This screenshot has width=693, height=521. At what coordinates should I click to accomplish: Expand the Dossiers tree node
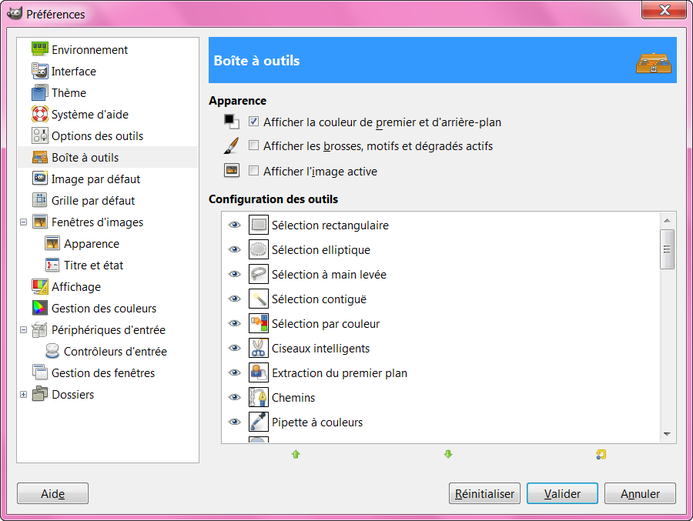click(x=23, y=394)
